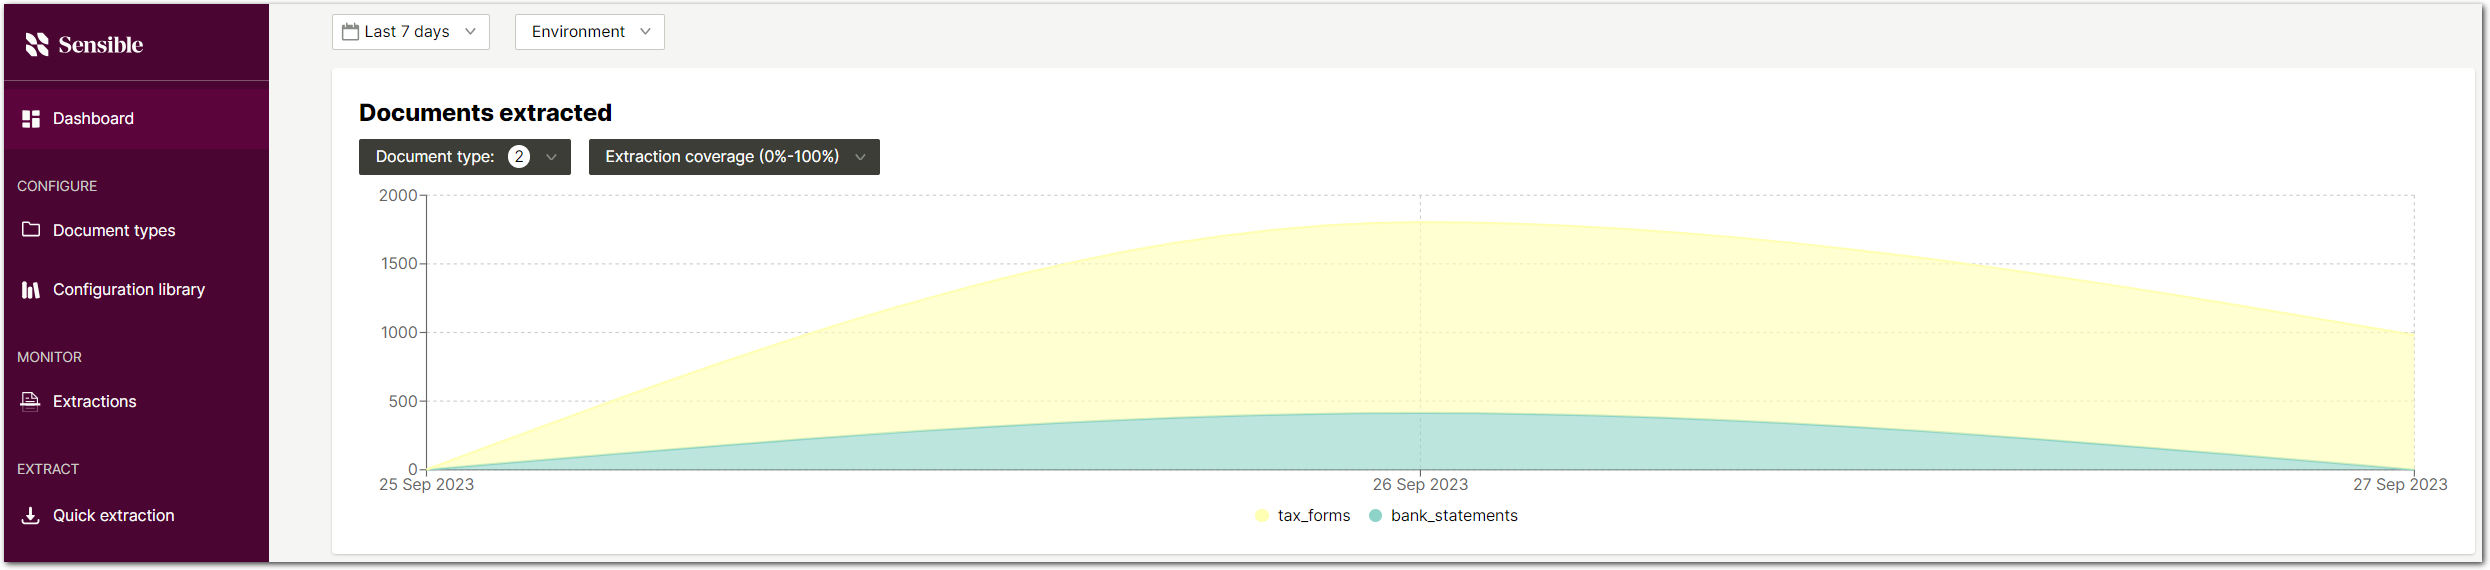
Task: Open the Document type filter dropdown
Action: coord(465,157)
